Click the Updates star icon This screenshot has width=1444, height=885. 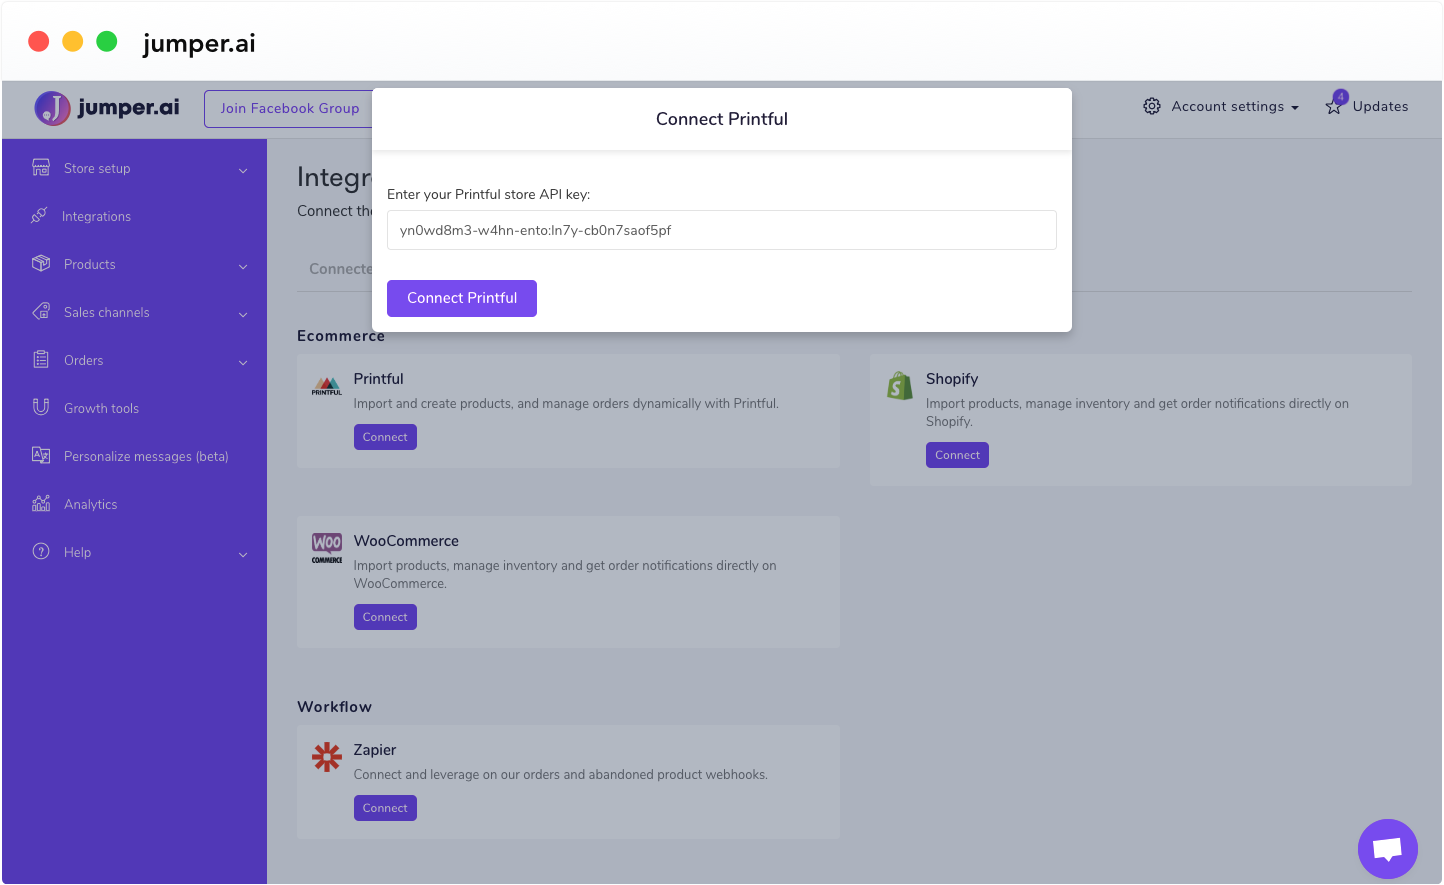pos(1334,106)
